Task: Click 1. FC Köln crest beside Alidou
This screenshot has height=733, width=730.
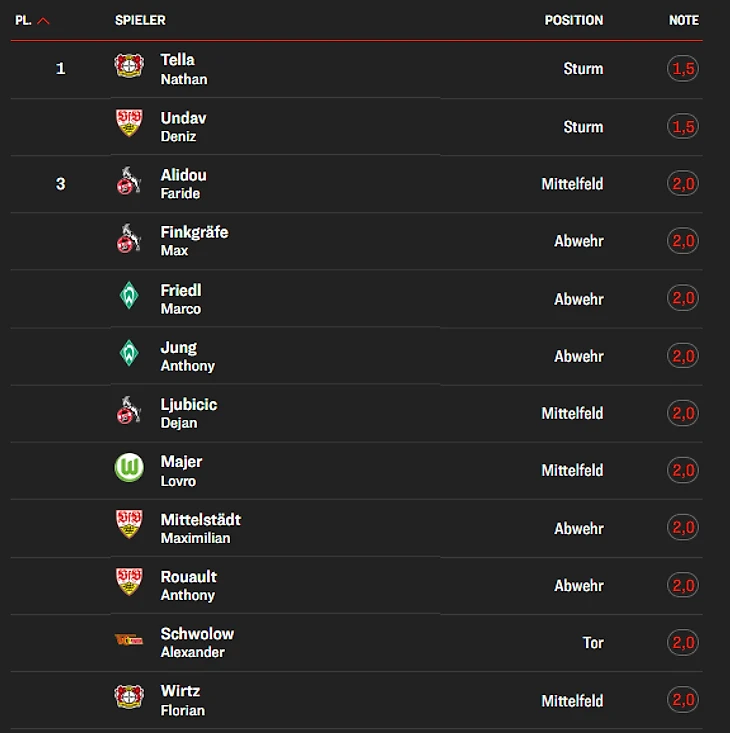Action: 128,183
